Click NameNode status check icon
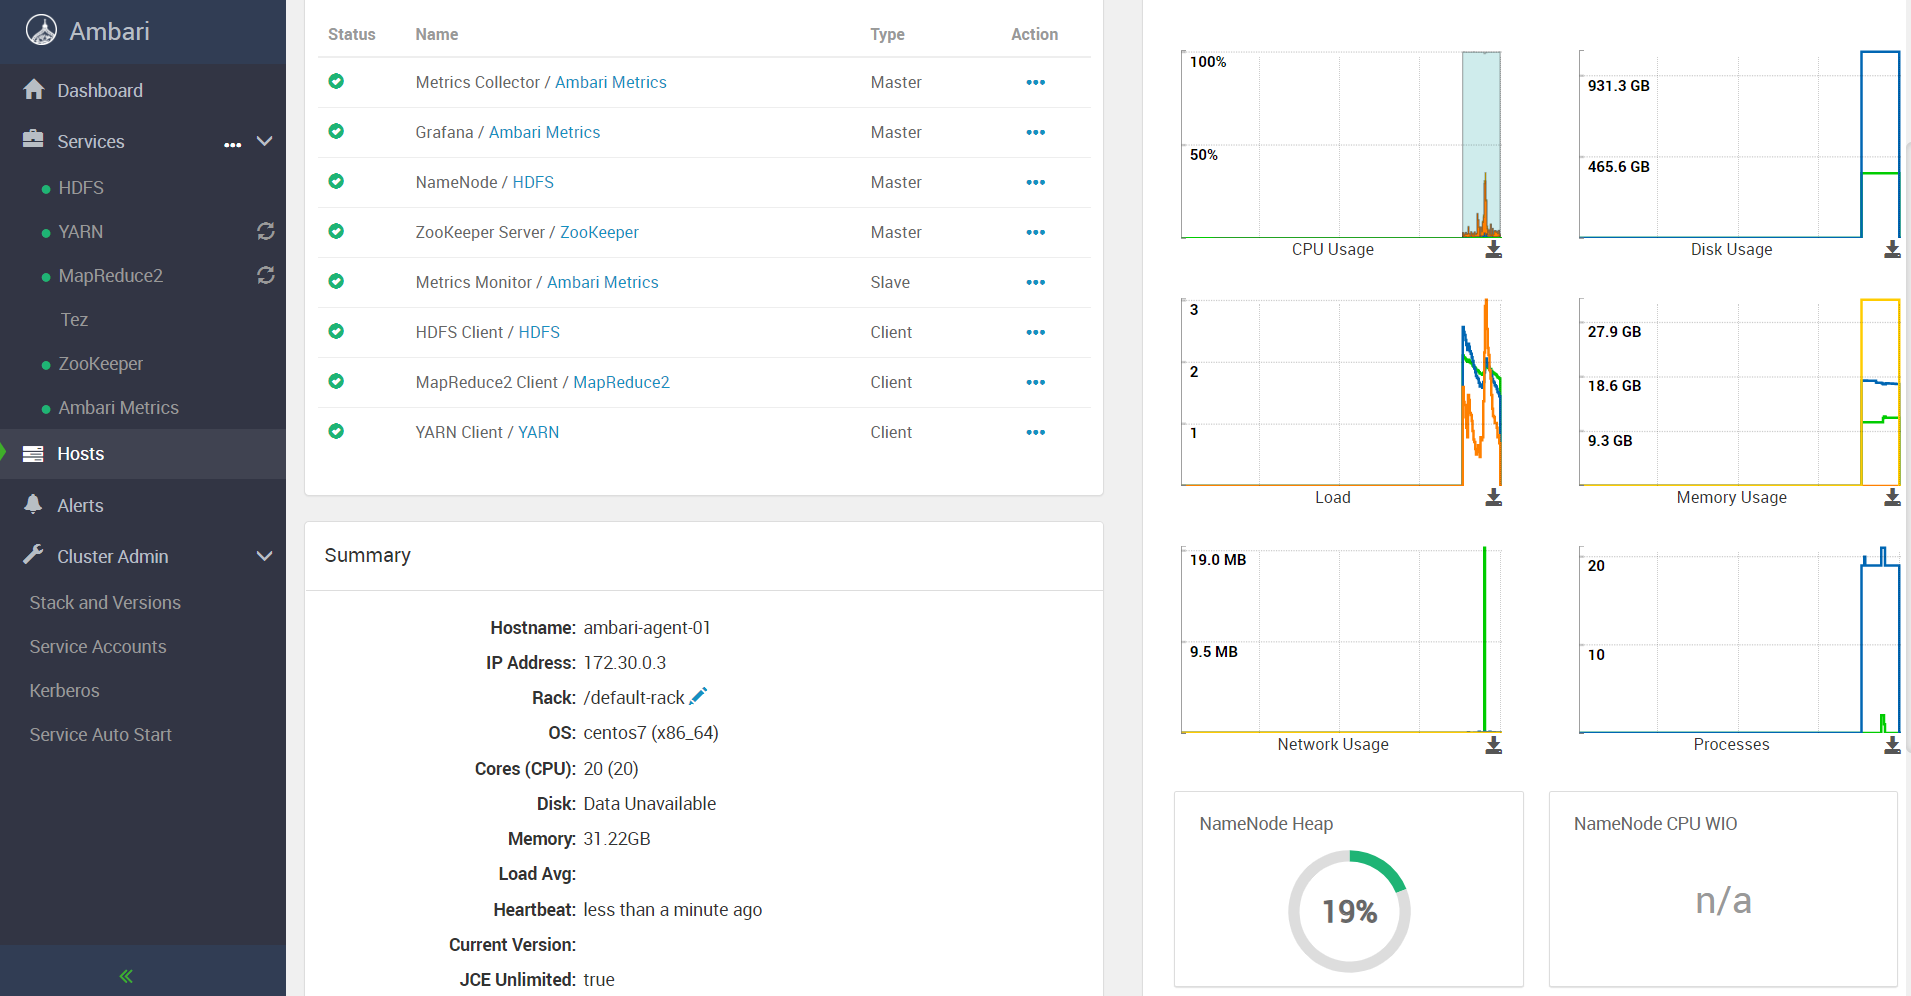This screenshot has height=996, width=1911. coord(336,181)
